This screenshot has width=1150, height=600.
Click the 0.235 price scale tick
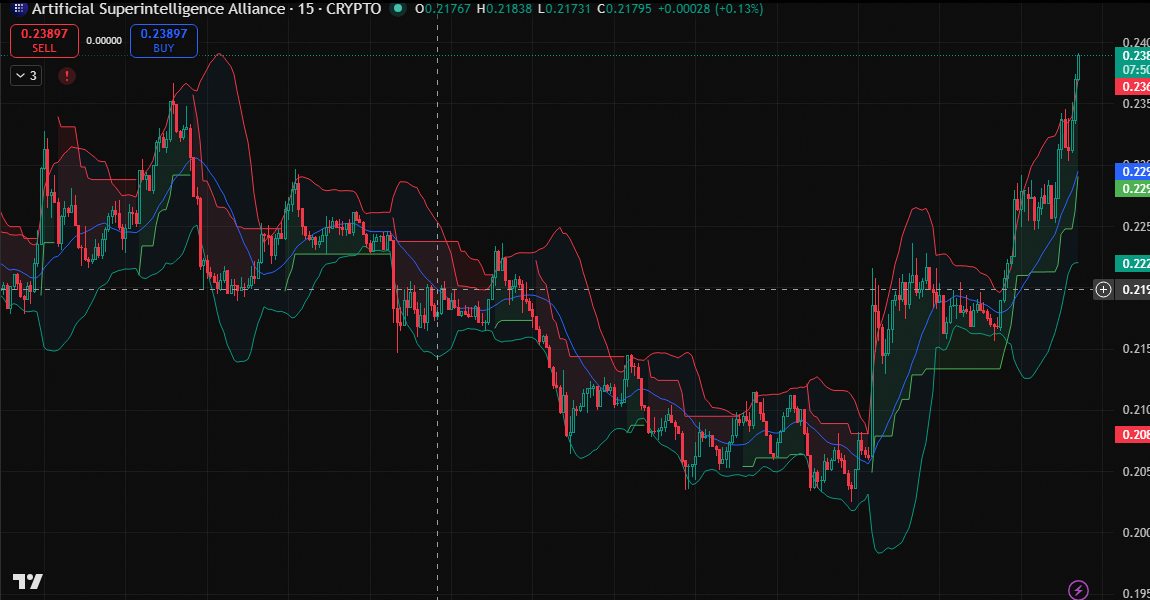(x=1136, y=103)
